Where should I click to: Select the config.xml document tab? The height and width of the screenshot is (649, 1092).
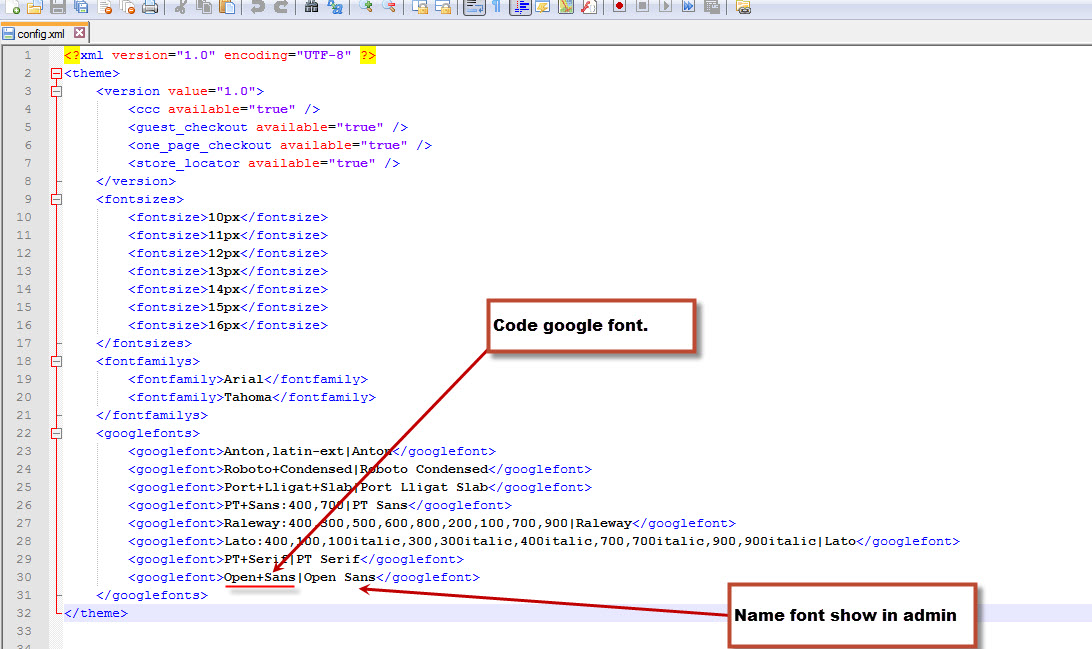coord(40,33)
